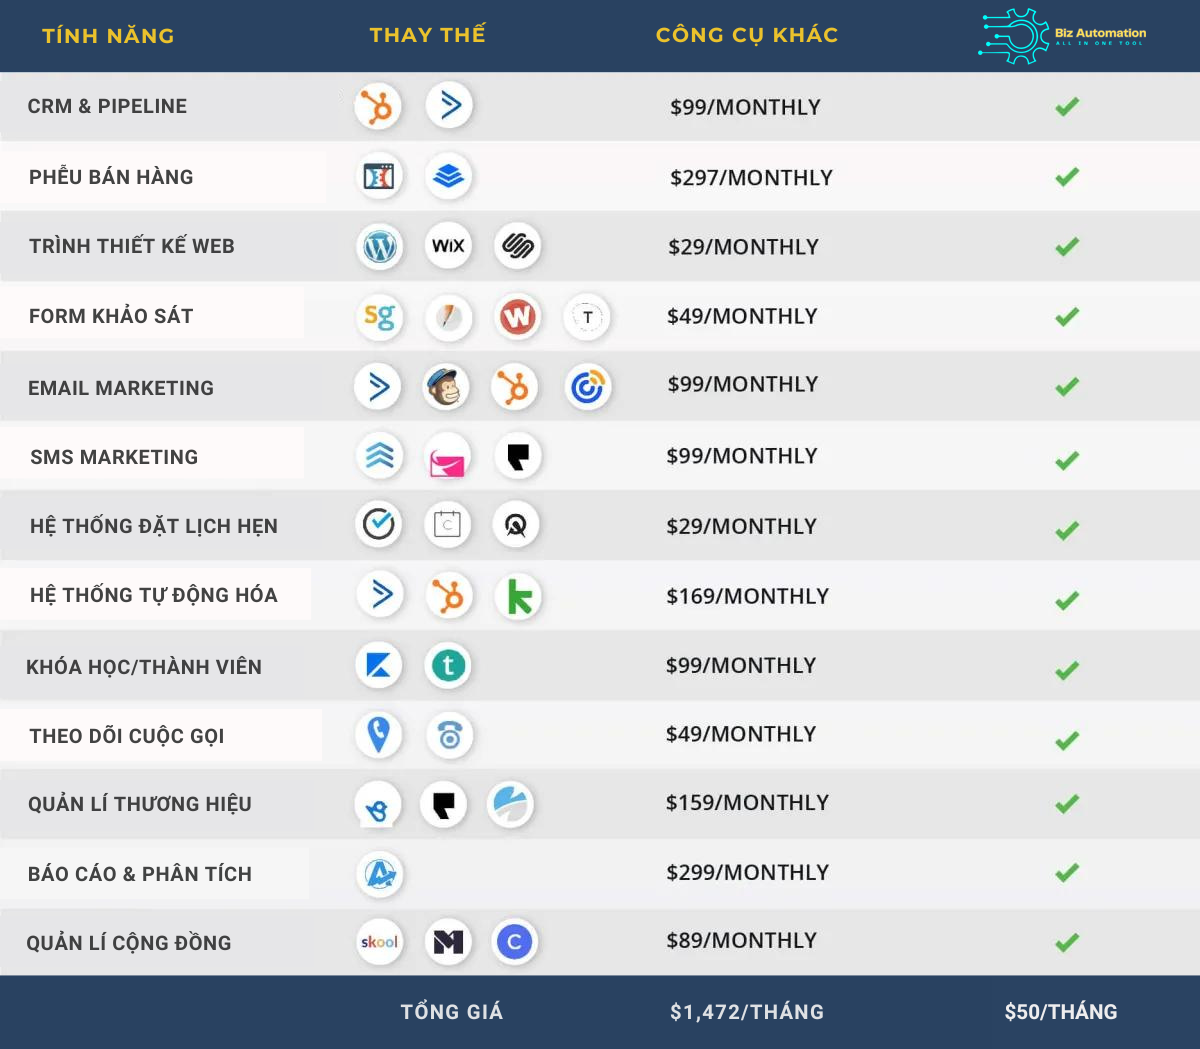Select the blue layers icon in Phễu bán hàng row
This screenshot has height=1049, width=1200.
point(448,176)
